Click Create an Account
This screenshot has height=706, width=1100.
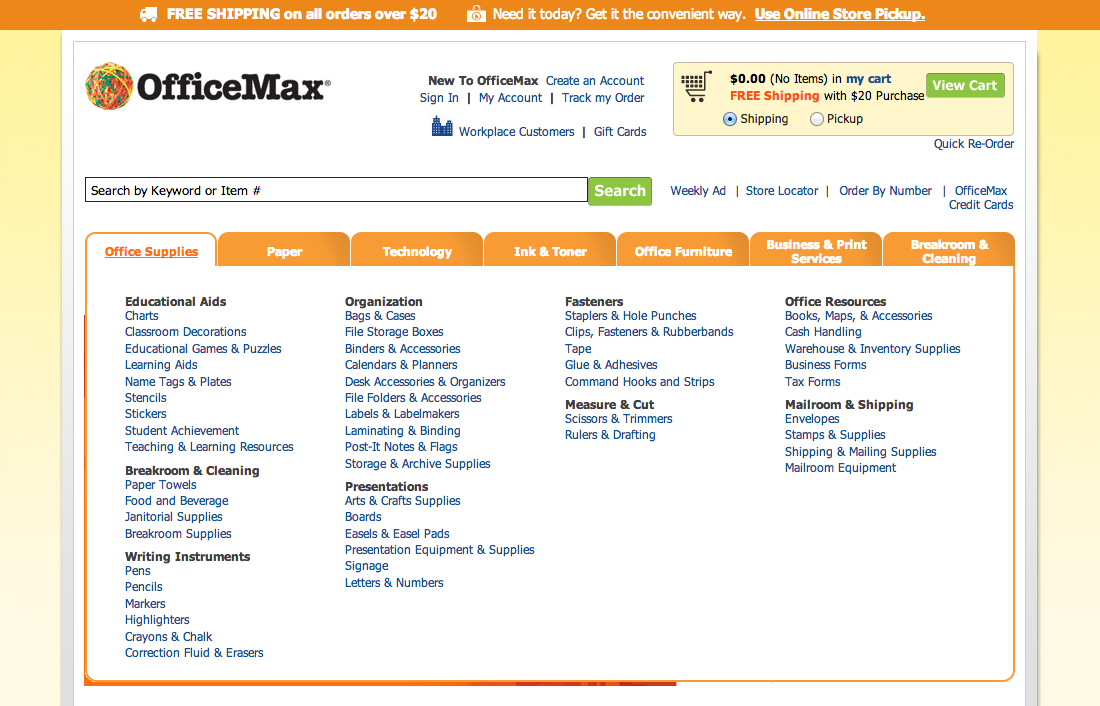click(x=595, y=81)
